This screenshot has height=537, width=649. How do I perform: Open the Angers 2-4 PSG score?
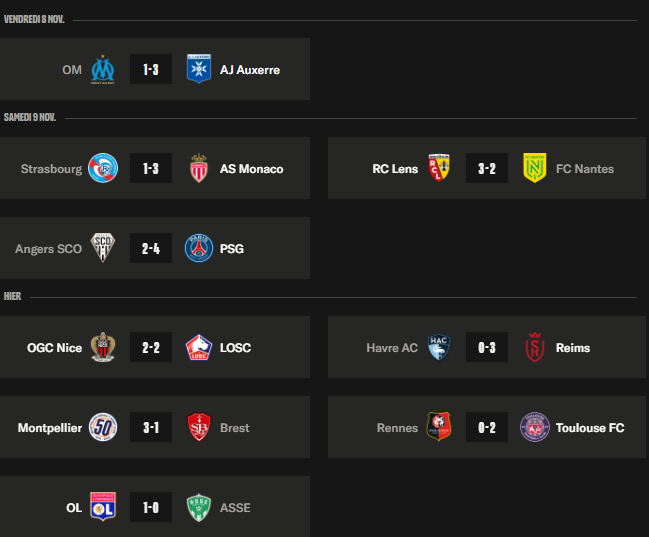151,248
